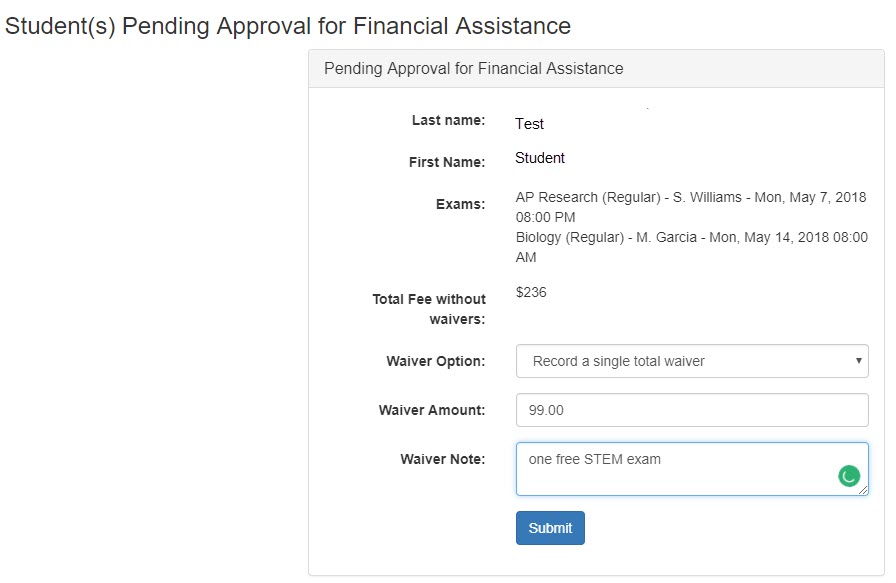Click the Pending Approval for Financial Assistance panel header
Viewport: 896px width, 583px height.
pyautogui.click(x=596, y=69)
